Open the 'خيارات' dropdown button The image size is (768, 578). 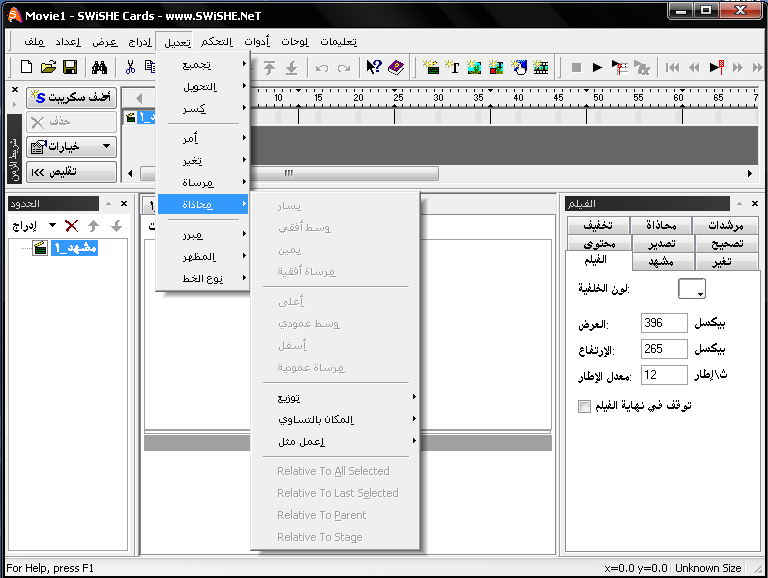tap(71, 146)
